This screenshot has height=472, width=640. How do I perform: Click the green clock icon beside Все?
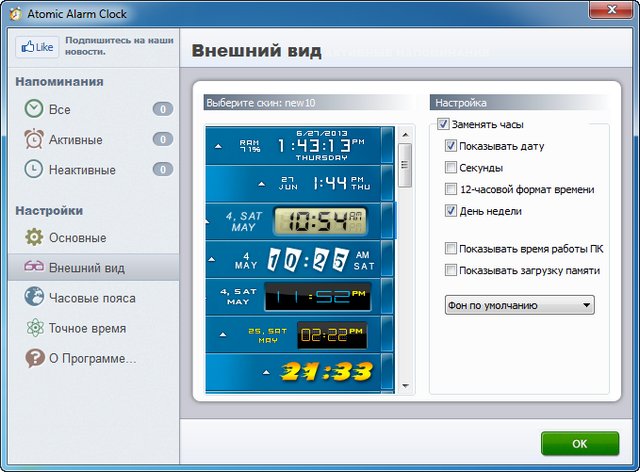coord(34,109)
